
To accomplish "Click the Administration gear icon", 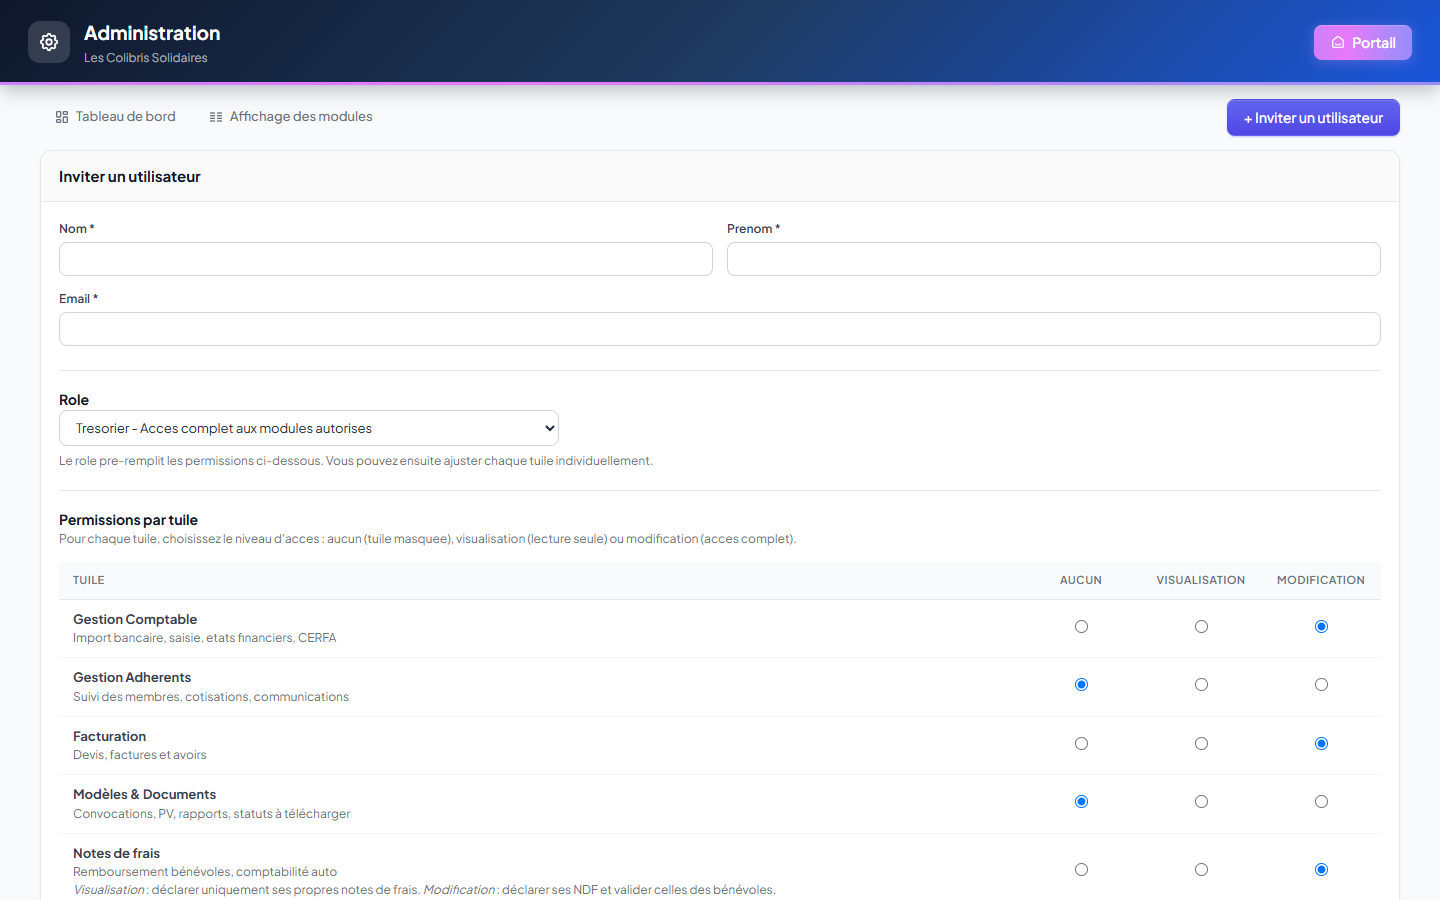I will [49, 42].
